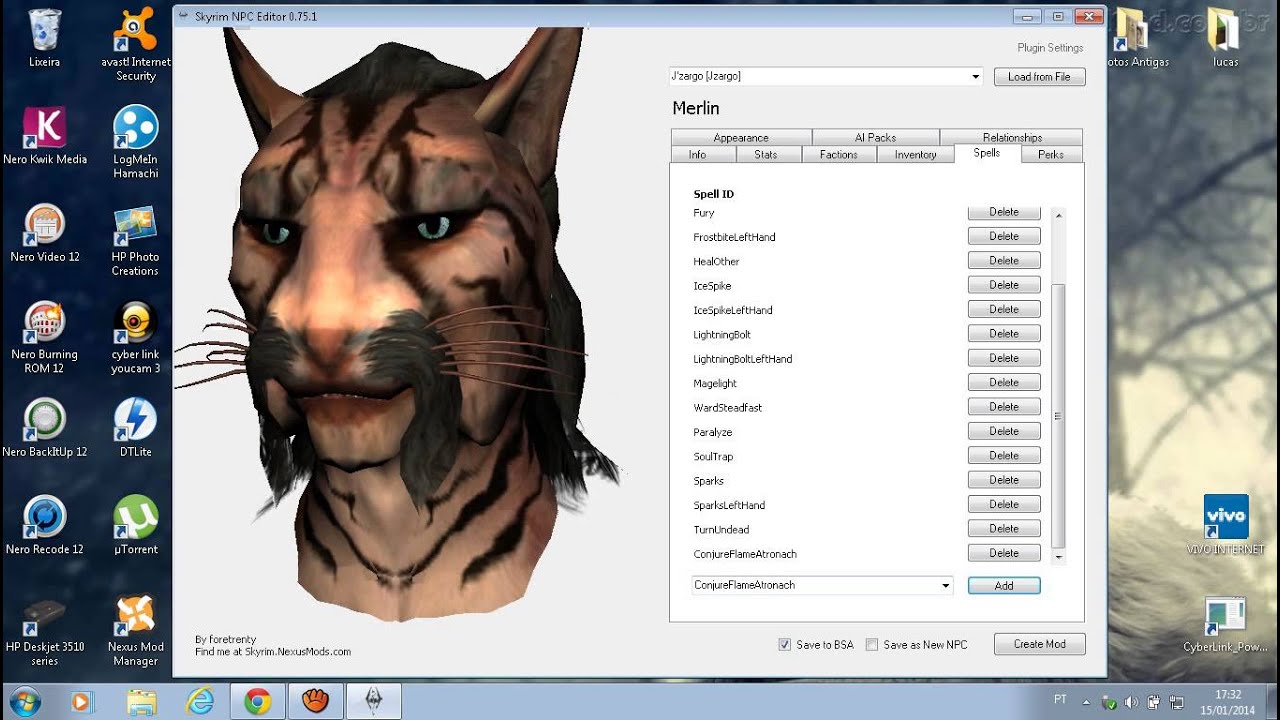Switch to Skyrim NPC Editor taskbar icon
Image resolution: width=1280 pixels, height=720 pixels.
[374, 702]
